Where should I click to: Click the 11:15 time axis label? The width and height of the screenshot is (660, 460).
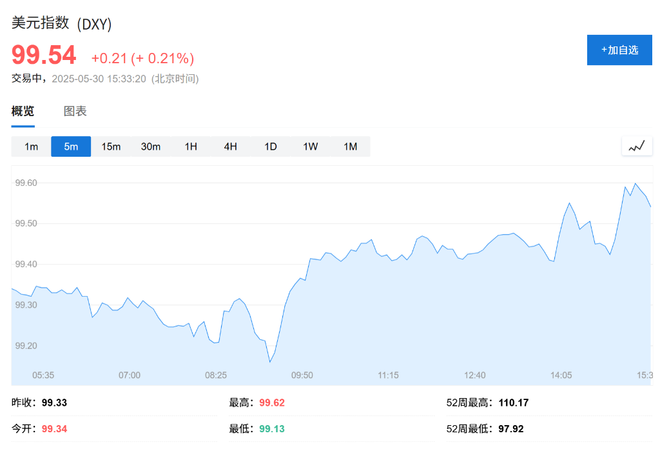pyautogui.click(x=388, y=375)
